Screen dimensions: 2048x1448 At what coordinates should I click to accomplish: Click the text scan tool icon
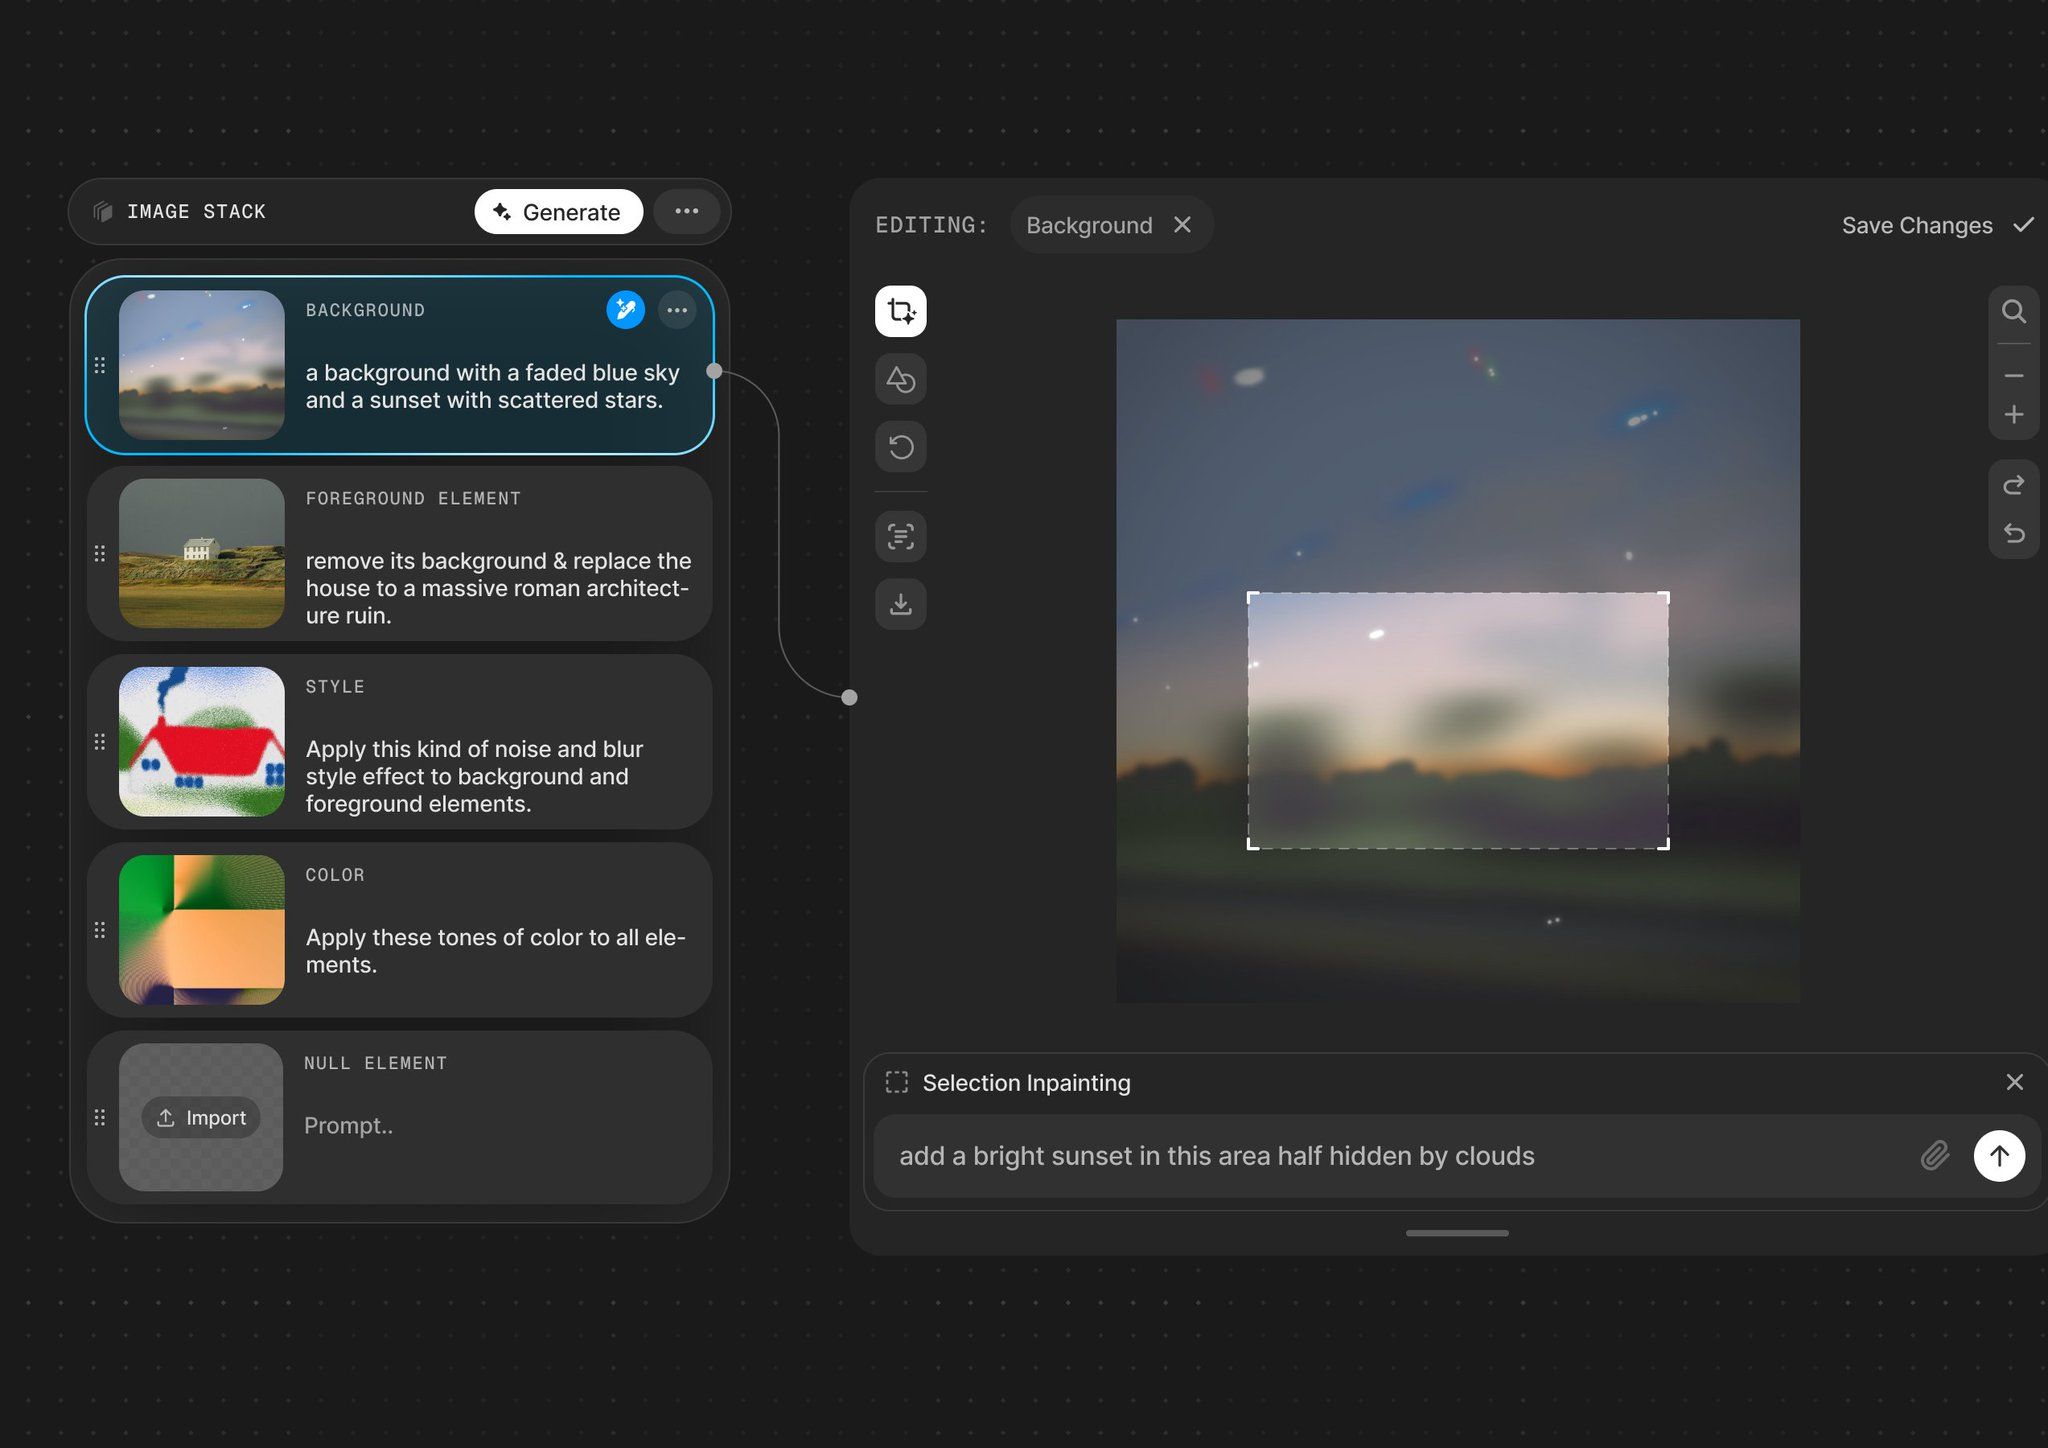coord(900,537)
